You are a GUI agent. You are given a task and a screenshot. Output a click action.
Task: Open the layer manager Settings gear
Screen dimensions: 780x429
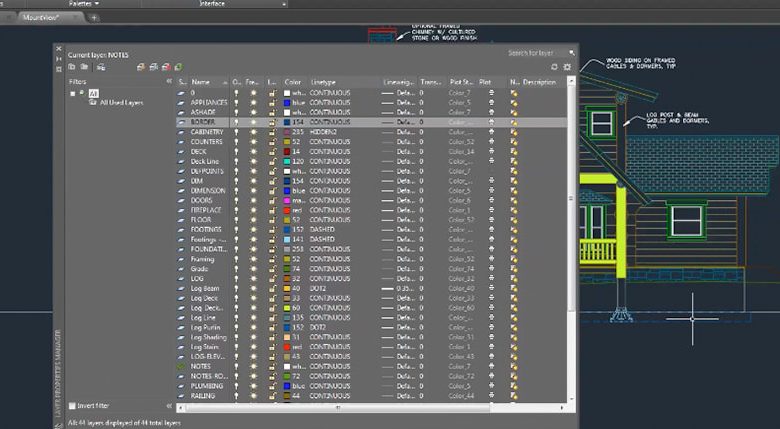tap(567, 67)
